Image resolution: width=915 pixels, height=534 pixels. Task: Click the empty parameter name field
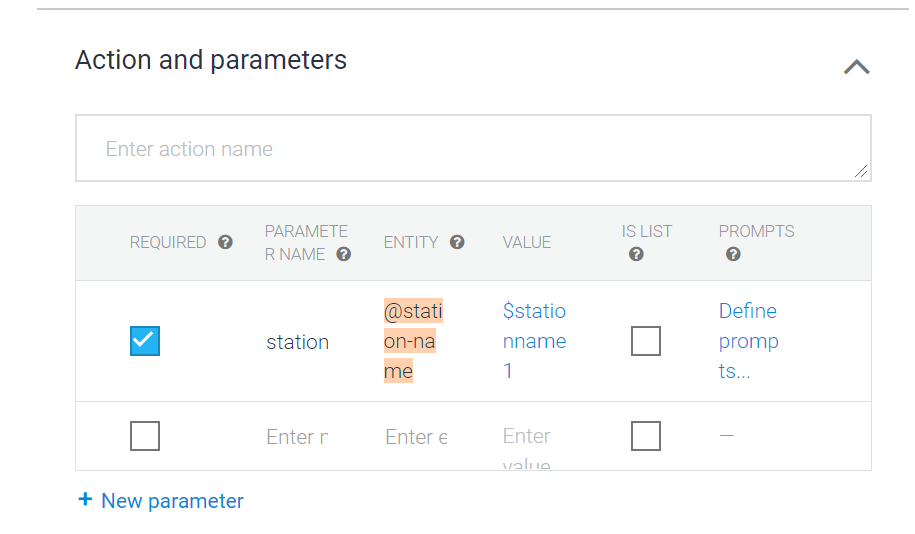(x=297, y=437)
